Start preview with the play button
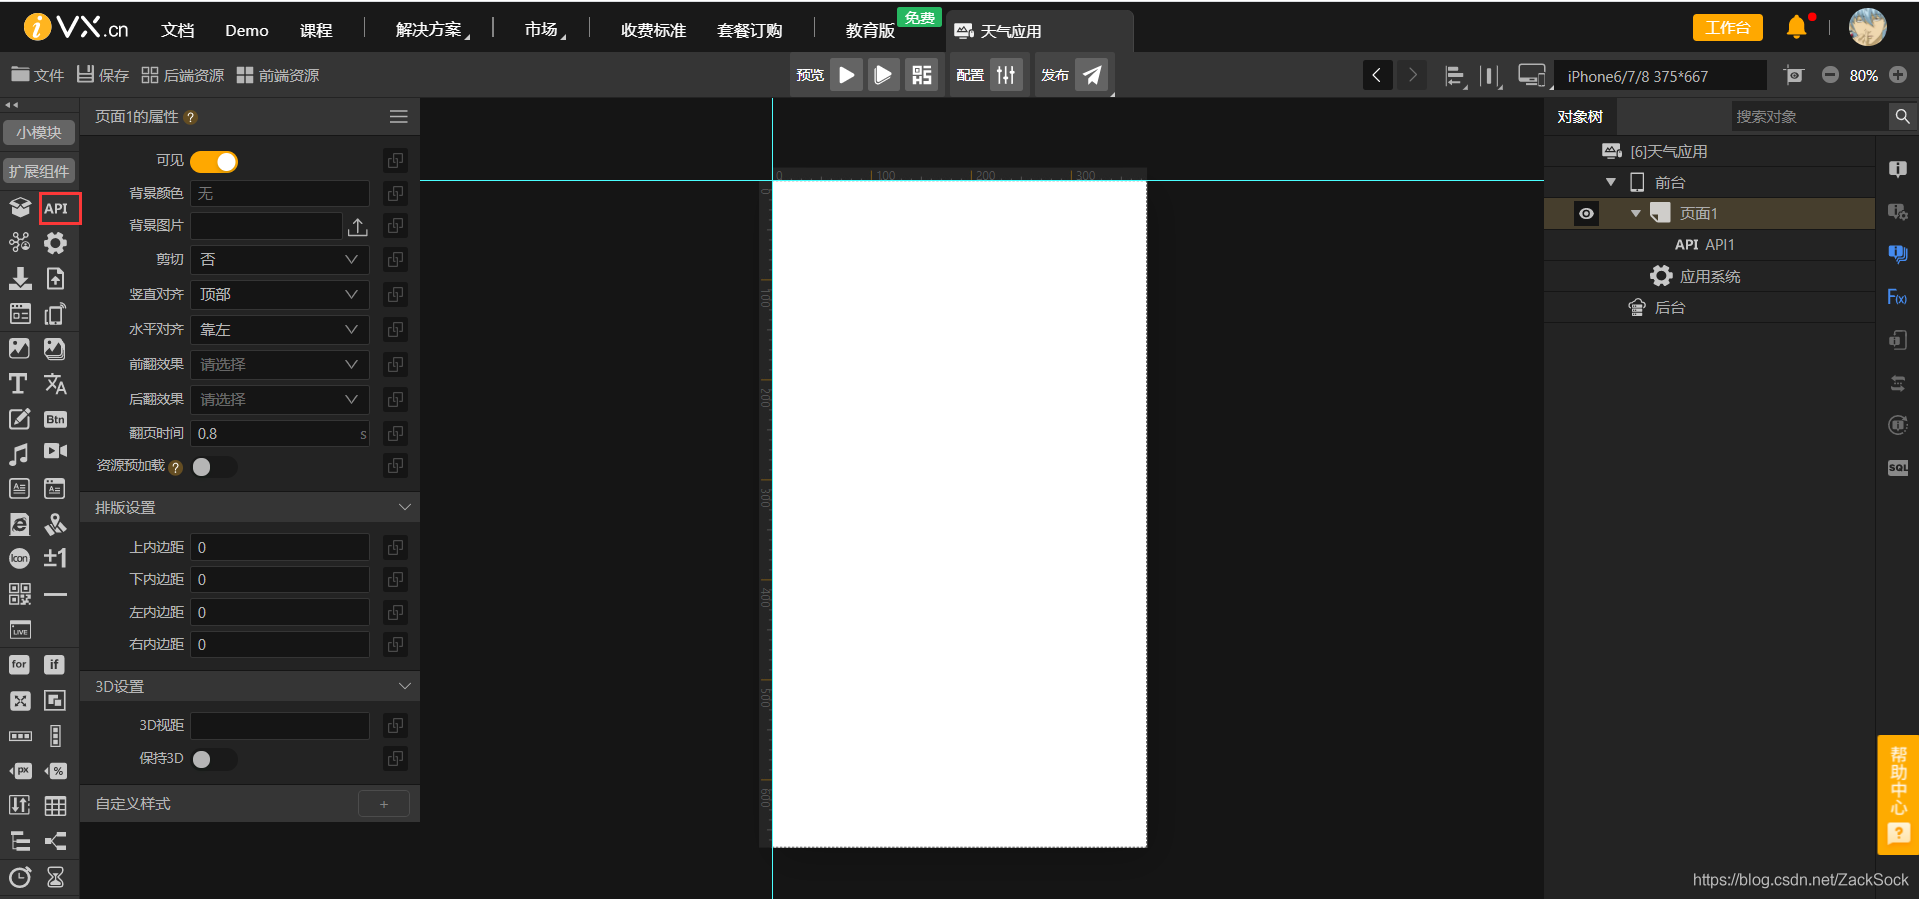The height and width of the screenshot is (899, 1919). pos(846,75)
